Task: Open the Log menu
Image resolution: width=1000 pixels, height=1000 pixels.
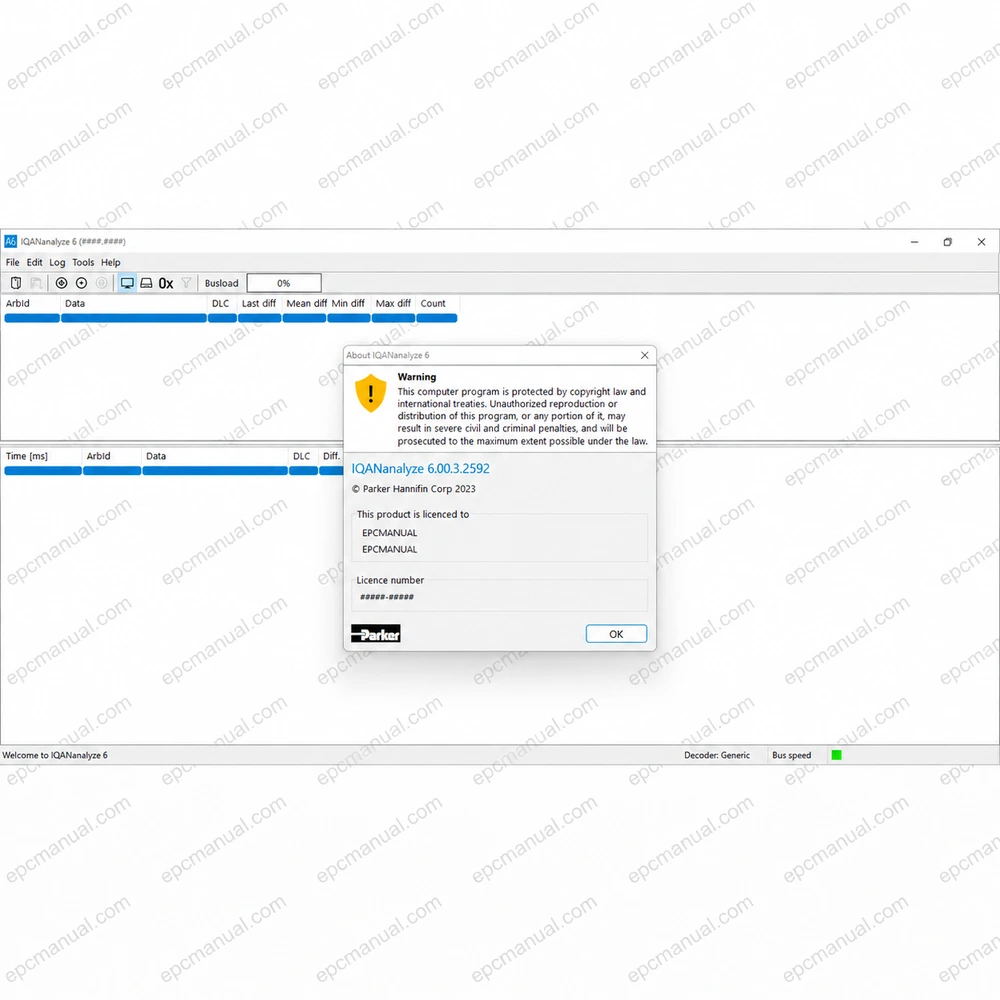Action: tap(57, 262)
